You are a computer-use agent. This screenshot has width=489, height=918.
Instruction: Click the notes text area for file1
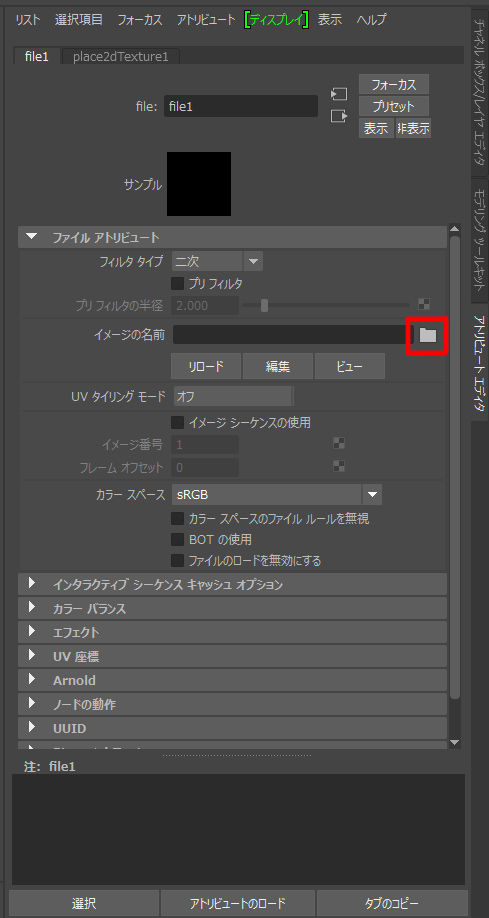(x=238, y=829)
